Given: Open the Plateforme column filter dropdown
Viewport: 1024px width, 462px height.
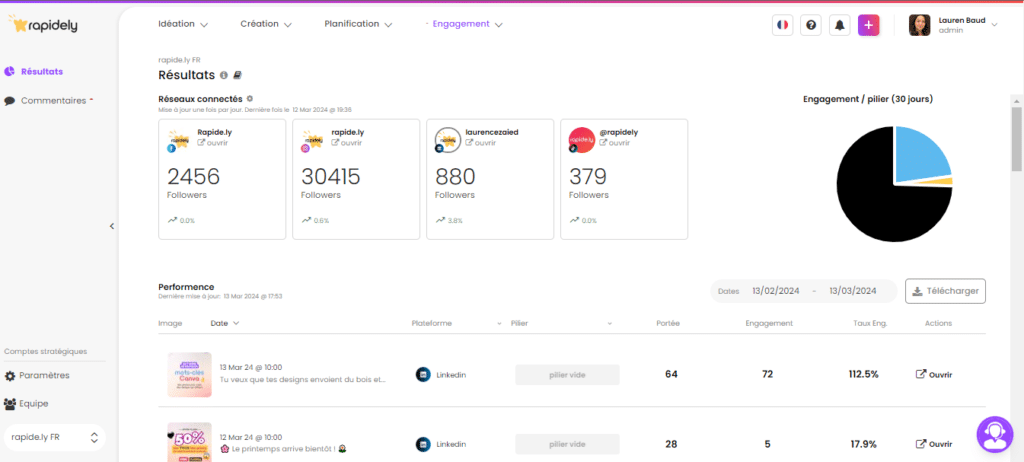Looking at the screenshot, I should (499, 324).
